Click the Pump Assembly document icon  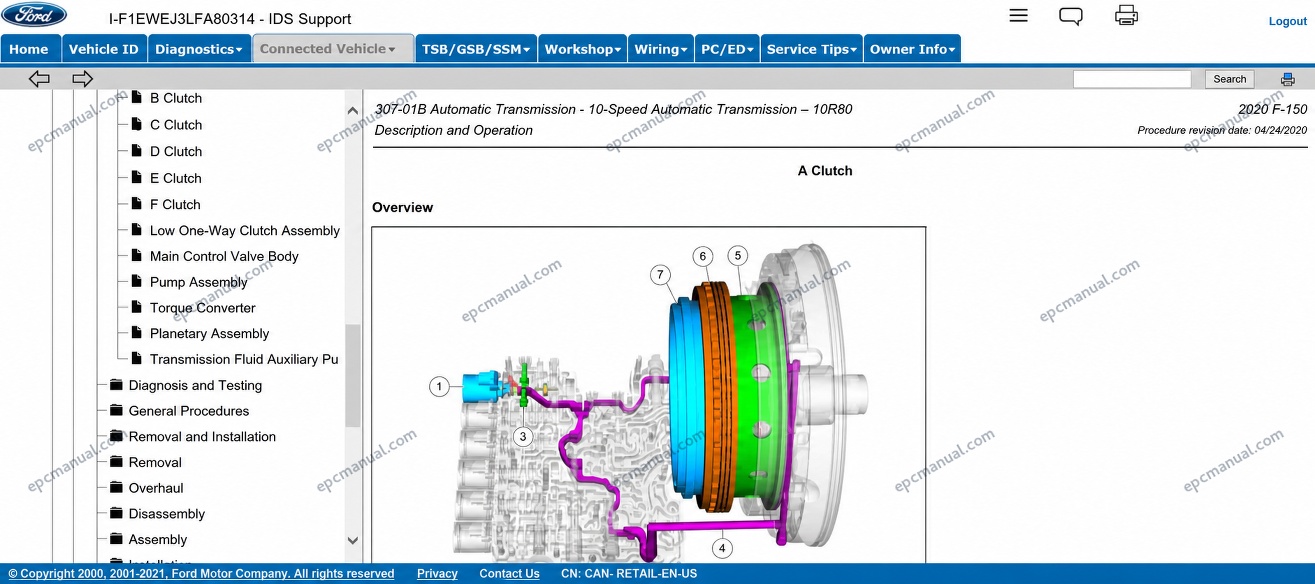tap(136, 281)
